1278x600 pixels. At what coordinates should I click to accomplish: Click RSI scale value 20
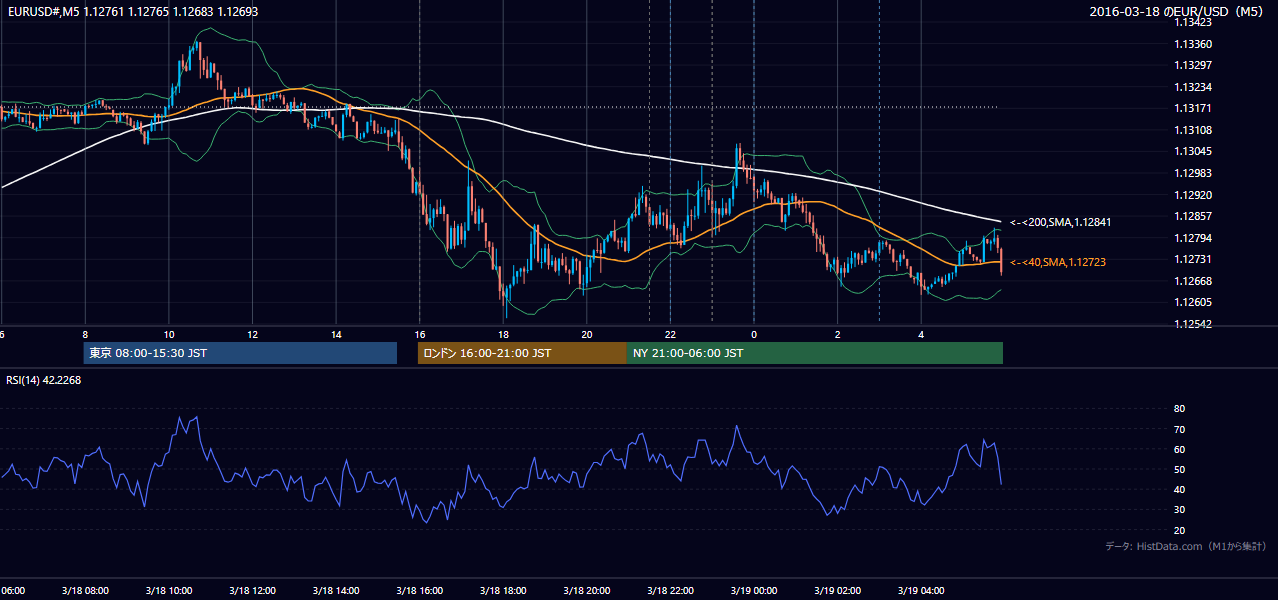(1180, 530)
